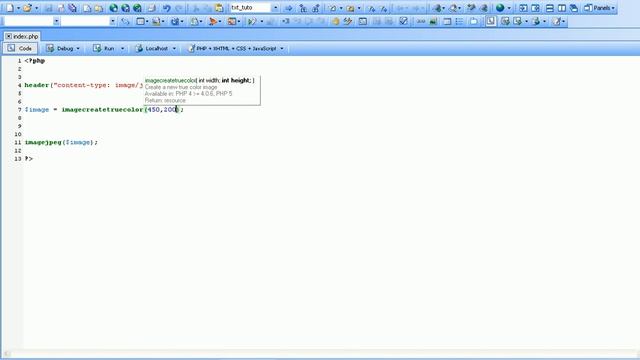Click the yellow circle icon in second toolbar
The image size is (640, 360).
tap(335, 21)
